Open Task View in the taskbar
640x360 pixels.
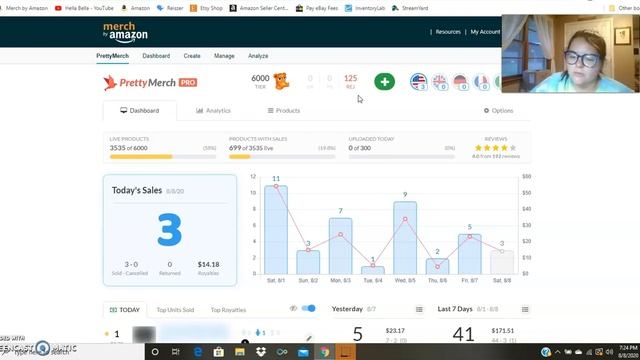point(176,352)
